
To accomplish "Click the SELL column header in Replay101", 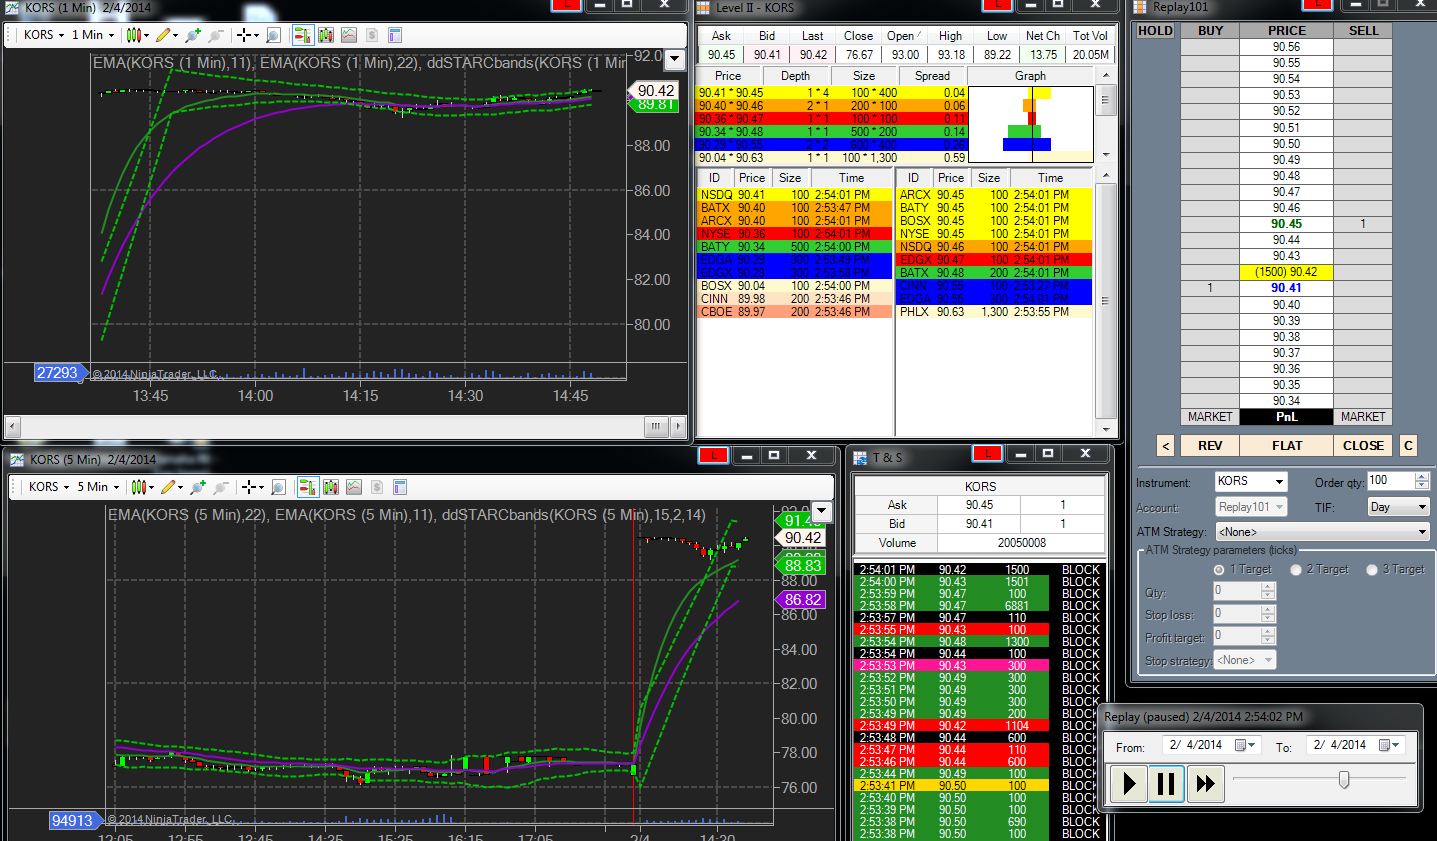I will (1363, 31).
